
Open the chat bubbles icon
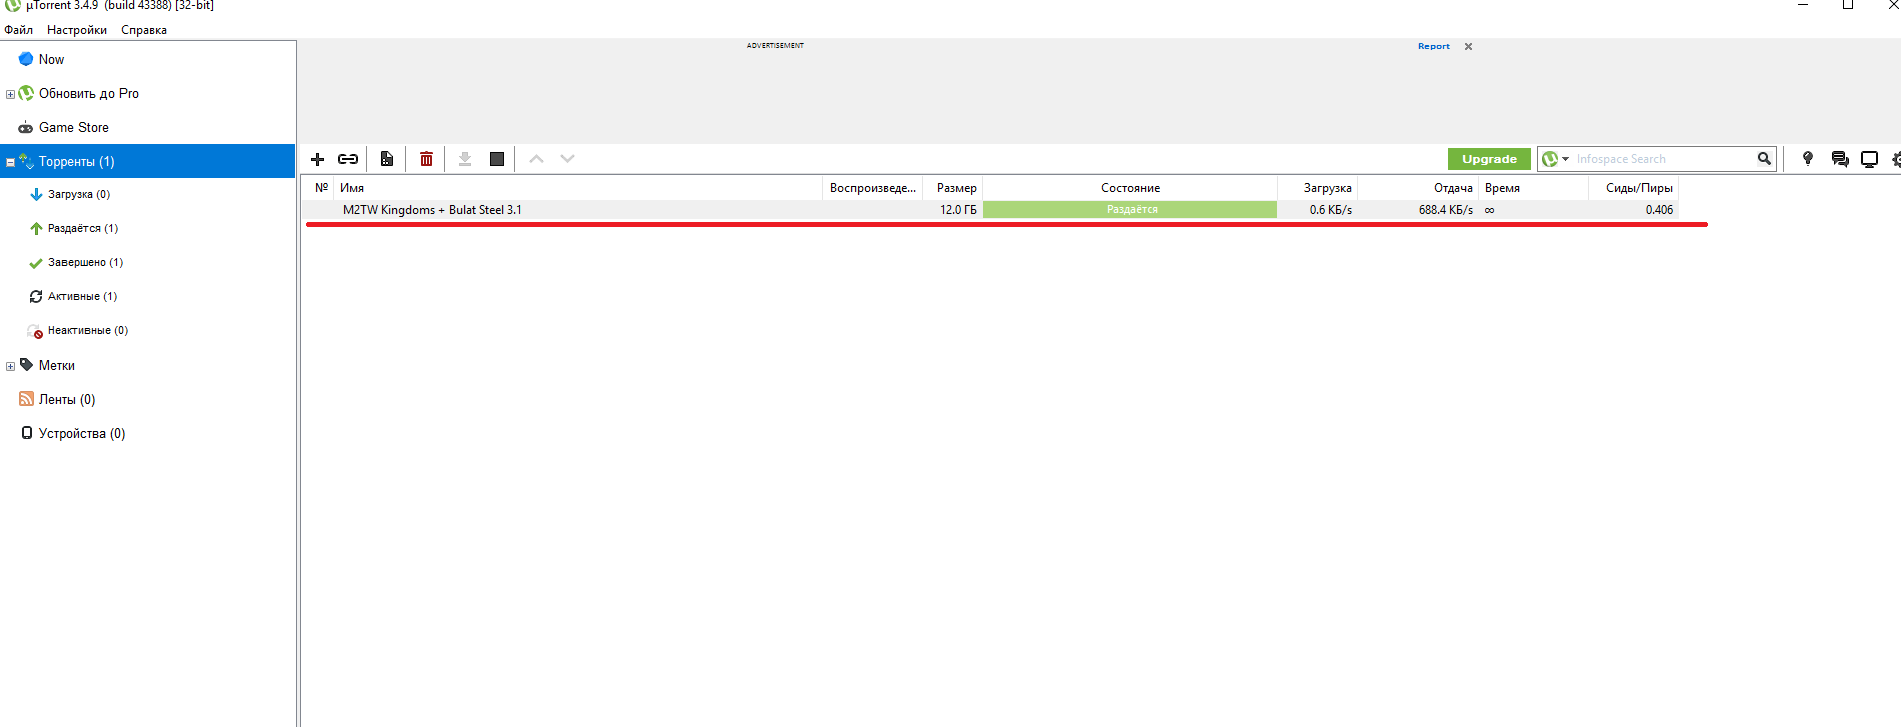pos(1840,159)
